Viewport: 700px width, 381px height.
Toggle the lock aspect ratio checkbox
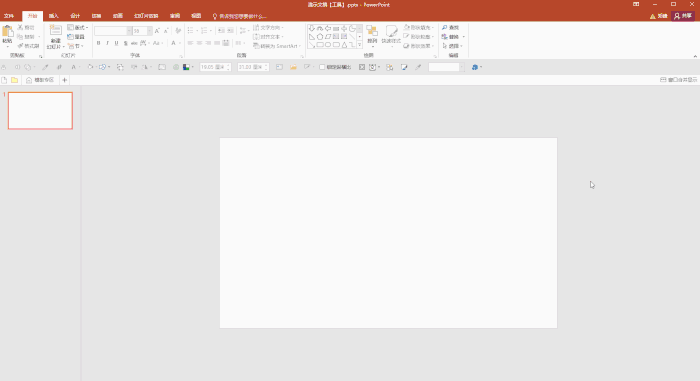tap(322, 67)
